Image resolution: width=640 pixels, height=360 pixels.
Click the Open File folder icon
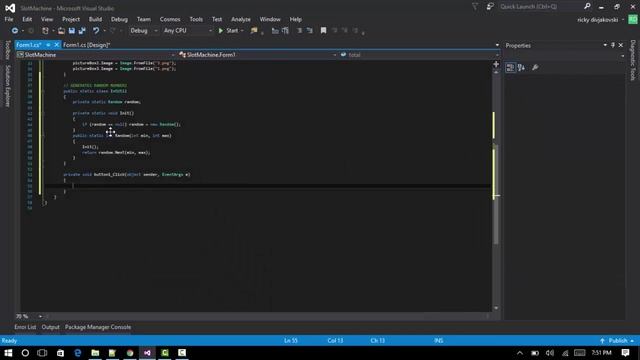pos(61,31)
